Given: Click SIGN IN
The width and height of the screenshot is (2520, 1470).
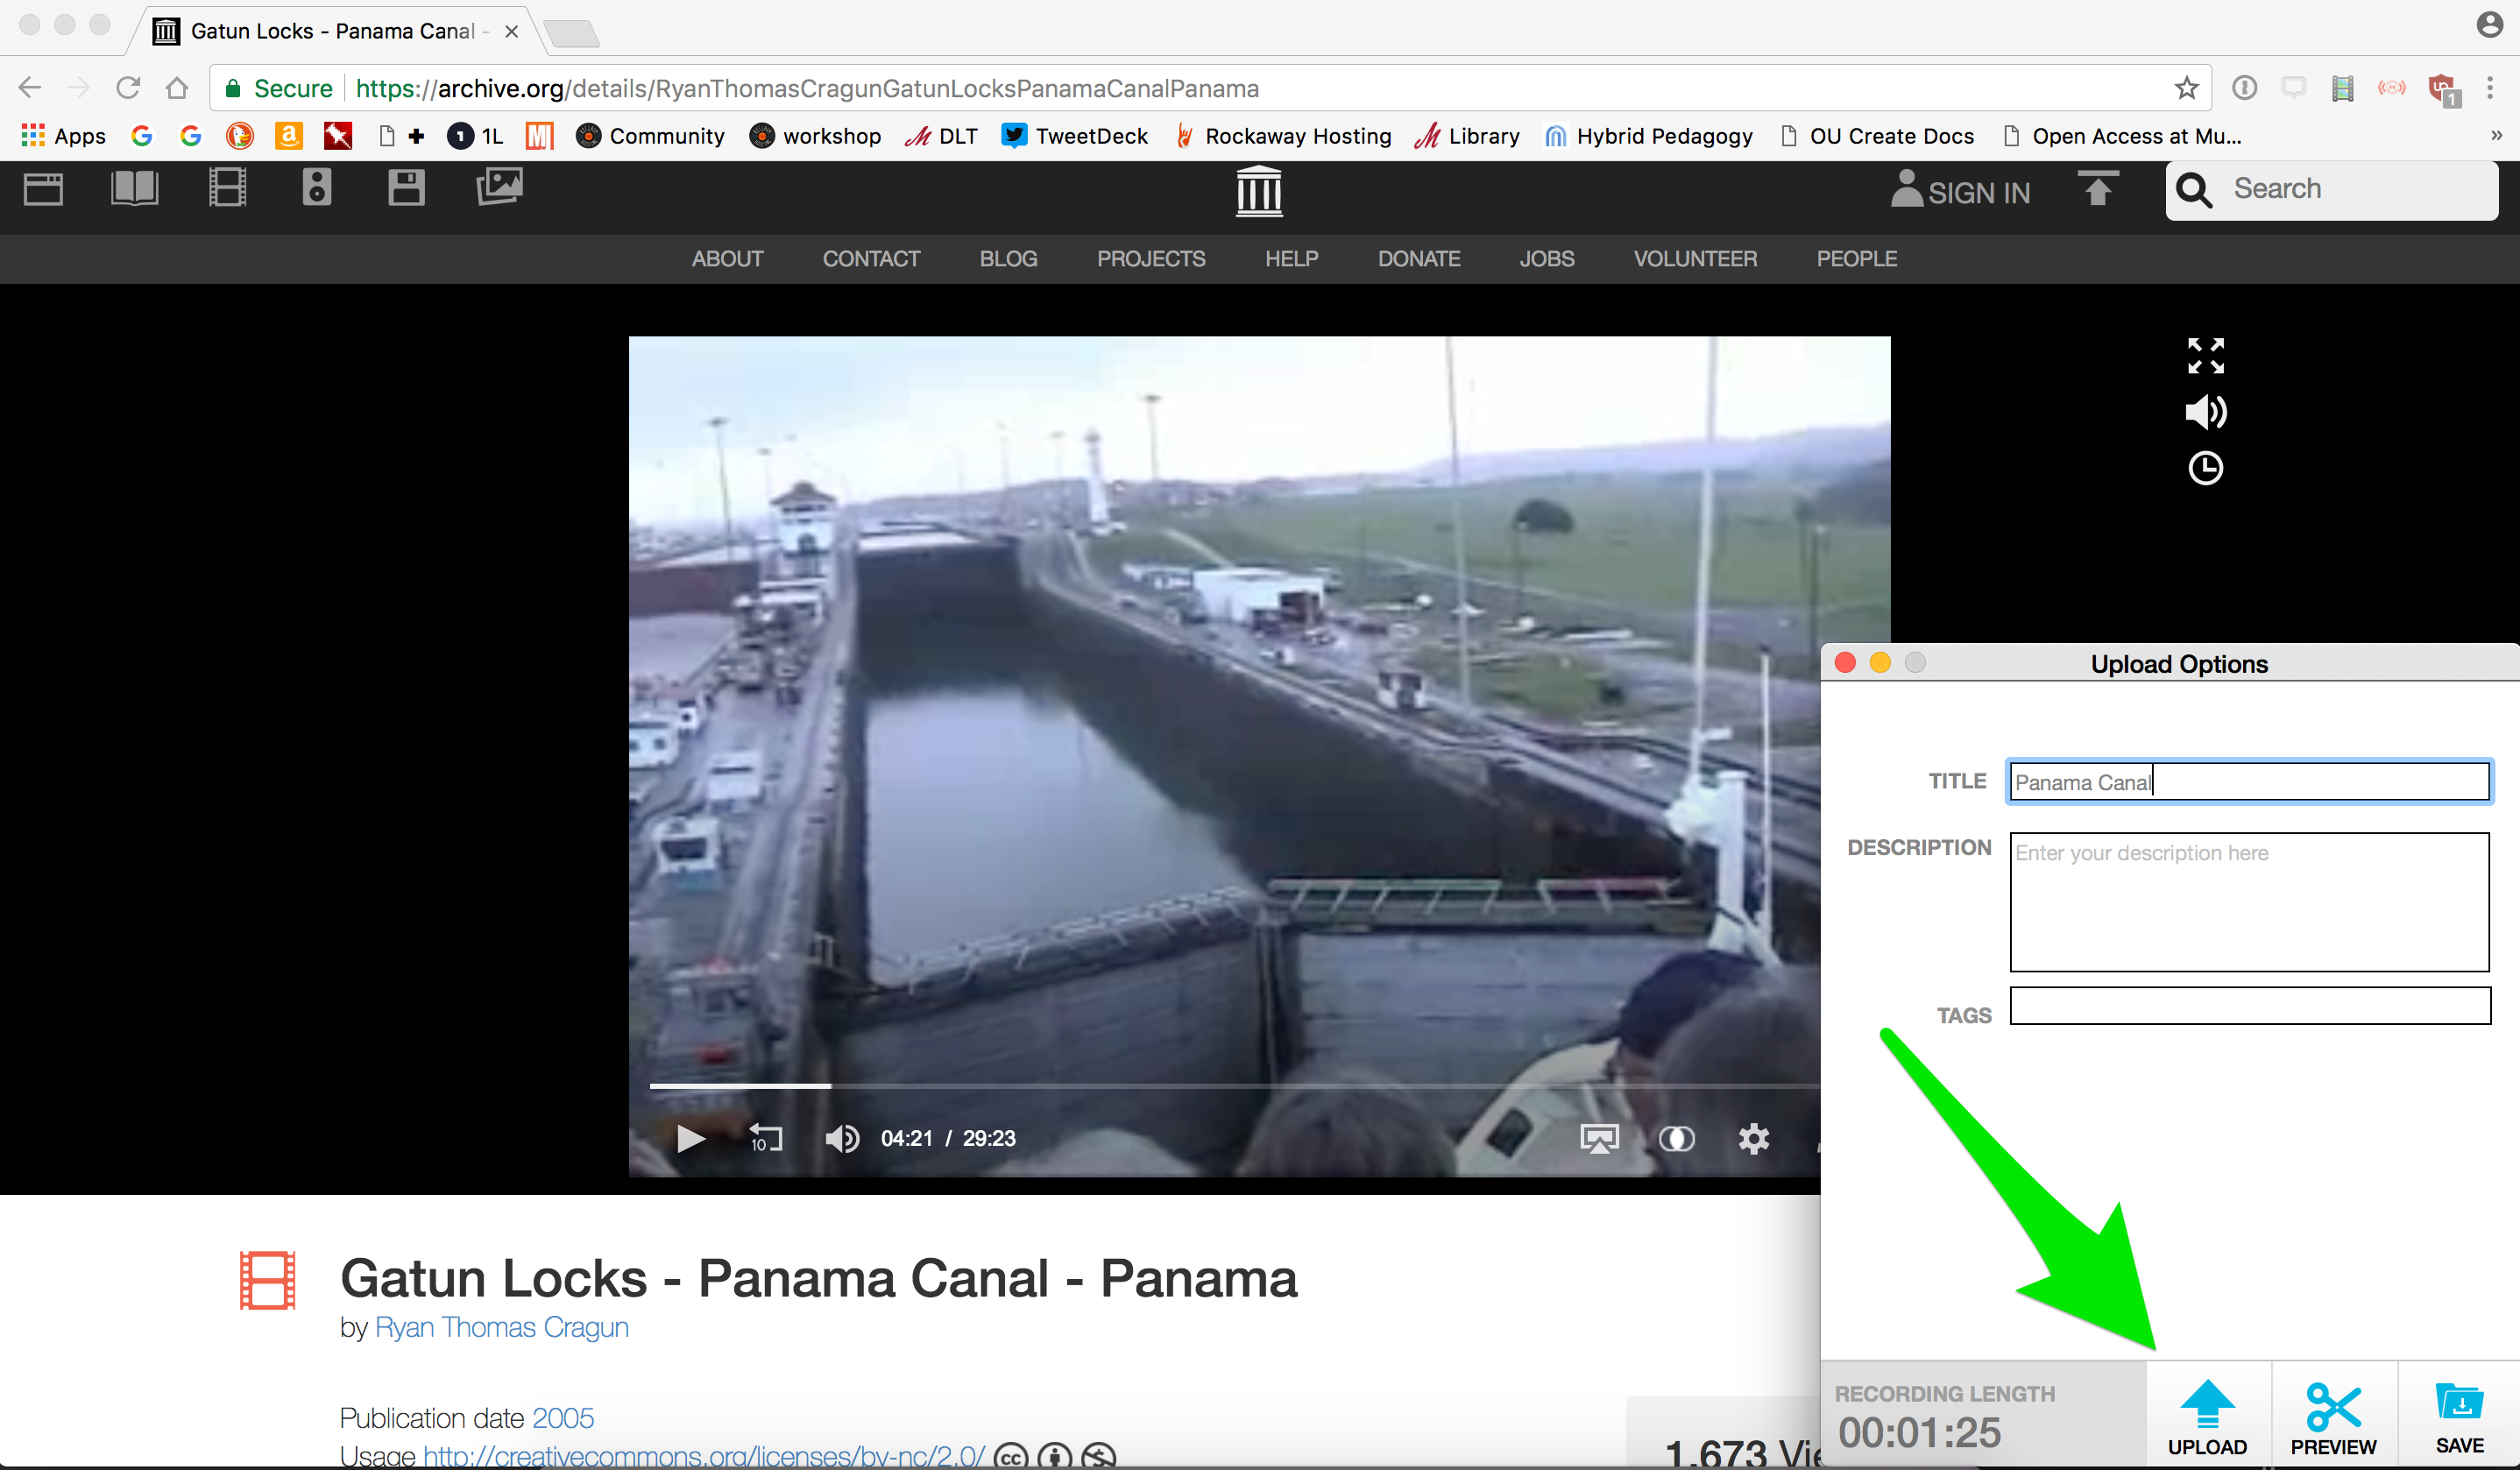Looking at the screenshot, I should pos(1961,190).
